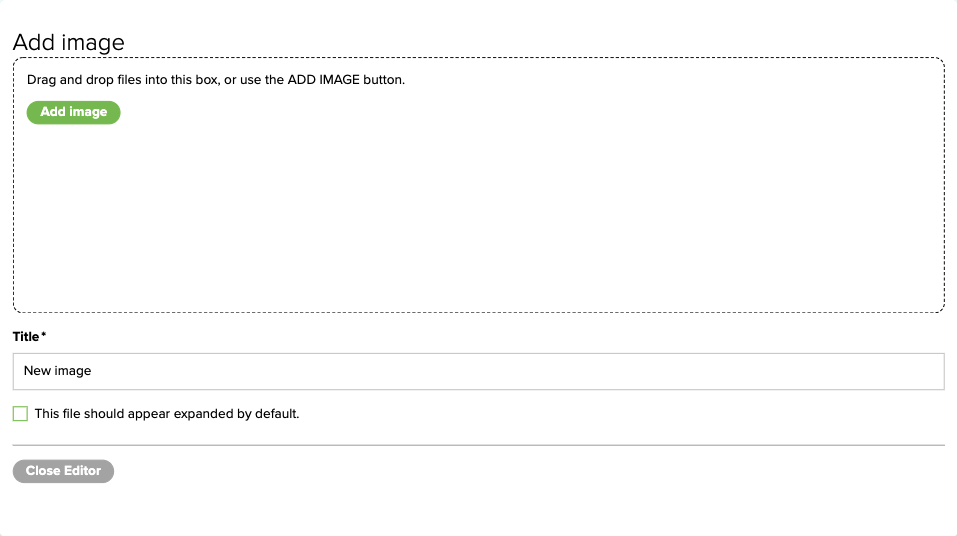Click inside the dashed file drop box

[478, 220]
